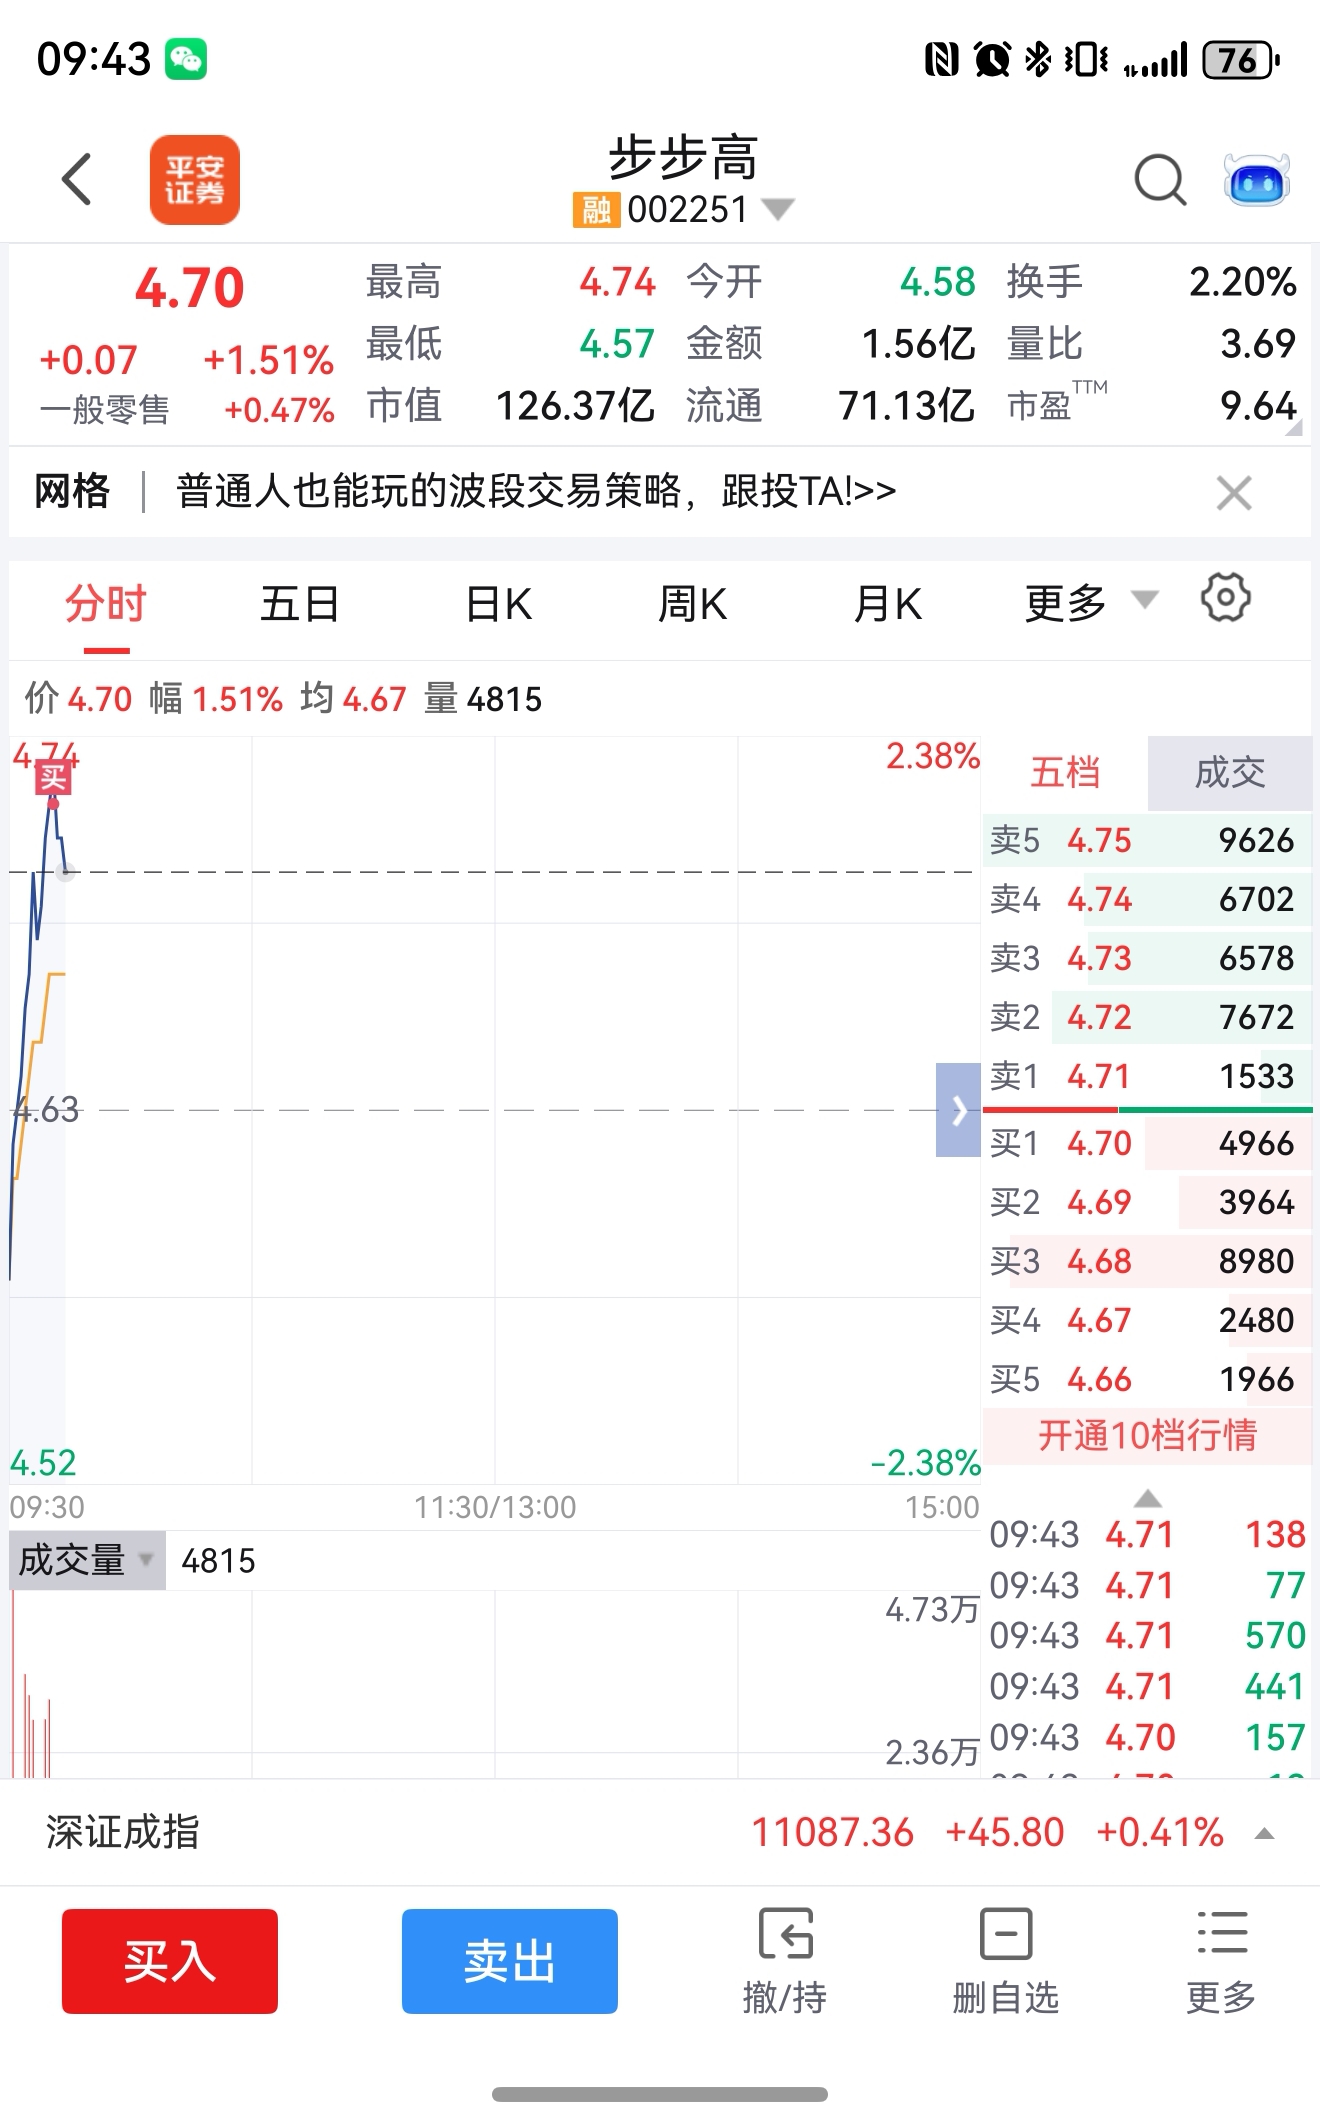
Task: Switch to the 五日 chart tab
Action: pyautogui.click(x=300, y=604)
